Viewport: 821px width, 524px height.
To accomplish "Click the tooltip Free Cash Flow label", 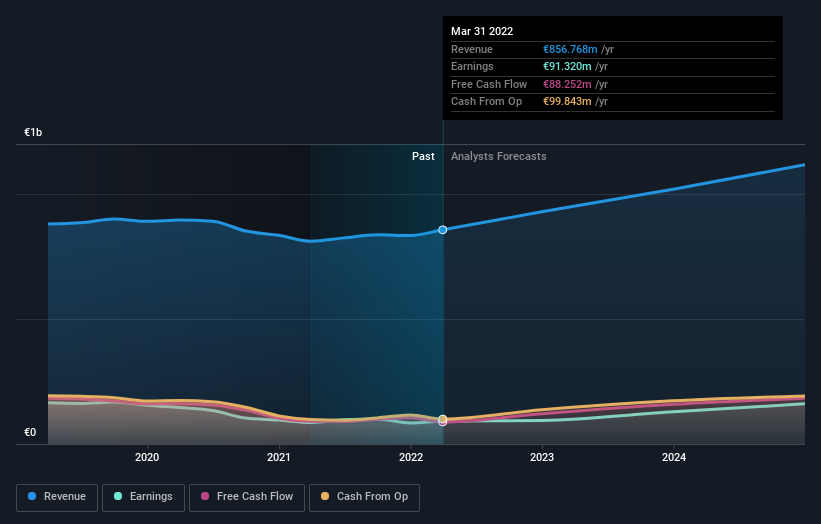I will tap(489, 84).
